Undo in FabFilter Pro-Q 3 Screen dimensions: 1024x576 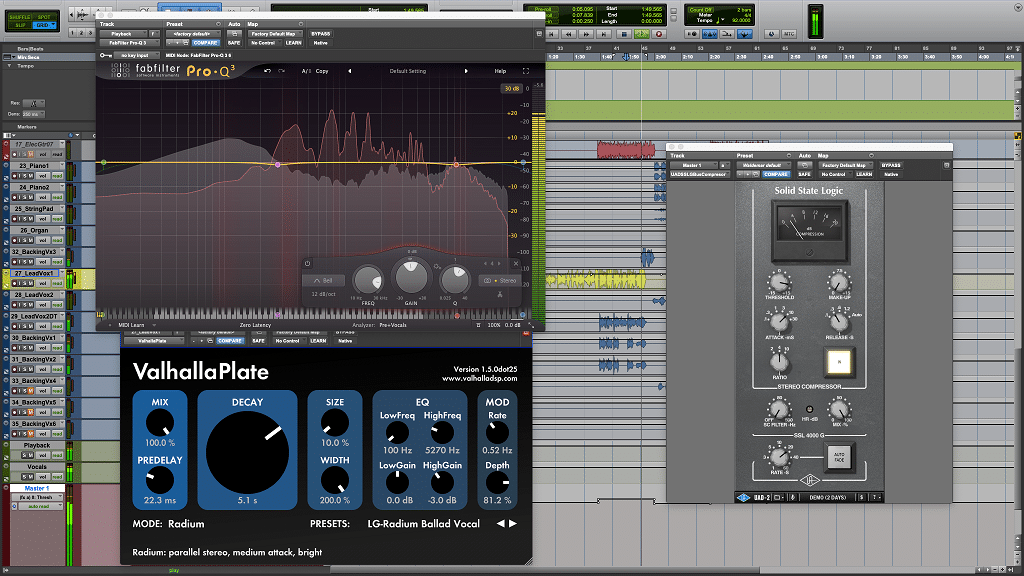267,71
